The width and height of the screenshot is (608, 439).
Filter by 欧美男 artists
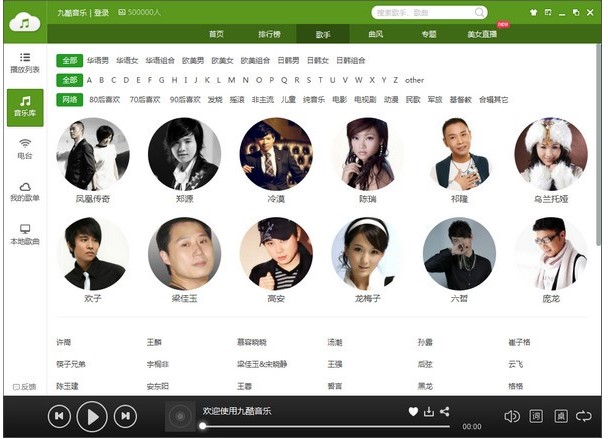(x=193, y=60)
